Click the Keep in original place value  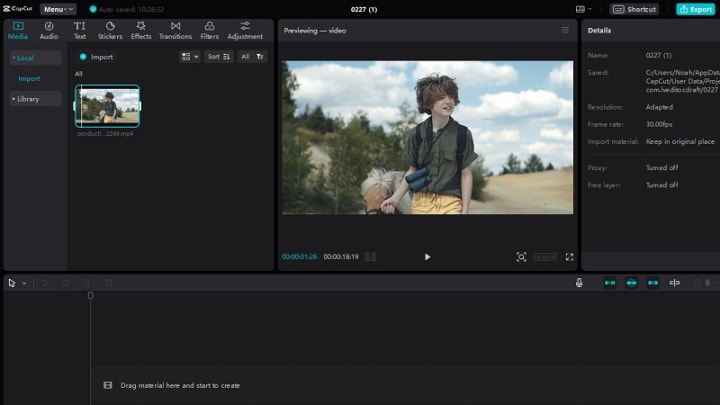click(x=680, y=141)
